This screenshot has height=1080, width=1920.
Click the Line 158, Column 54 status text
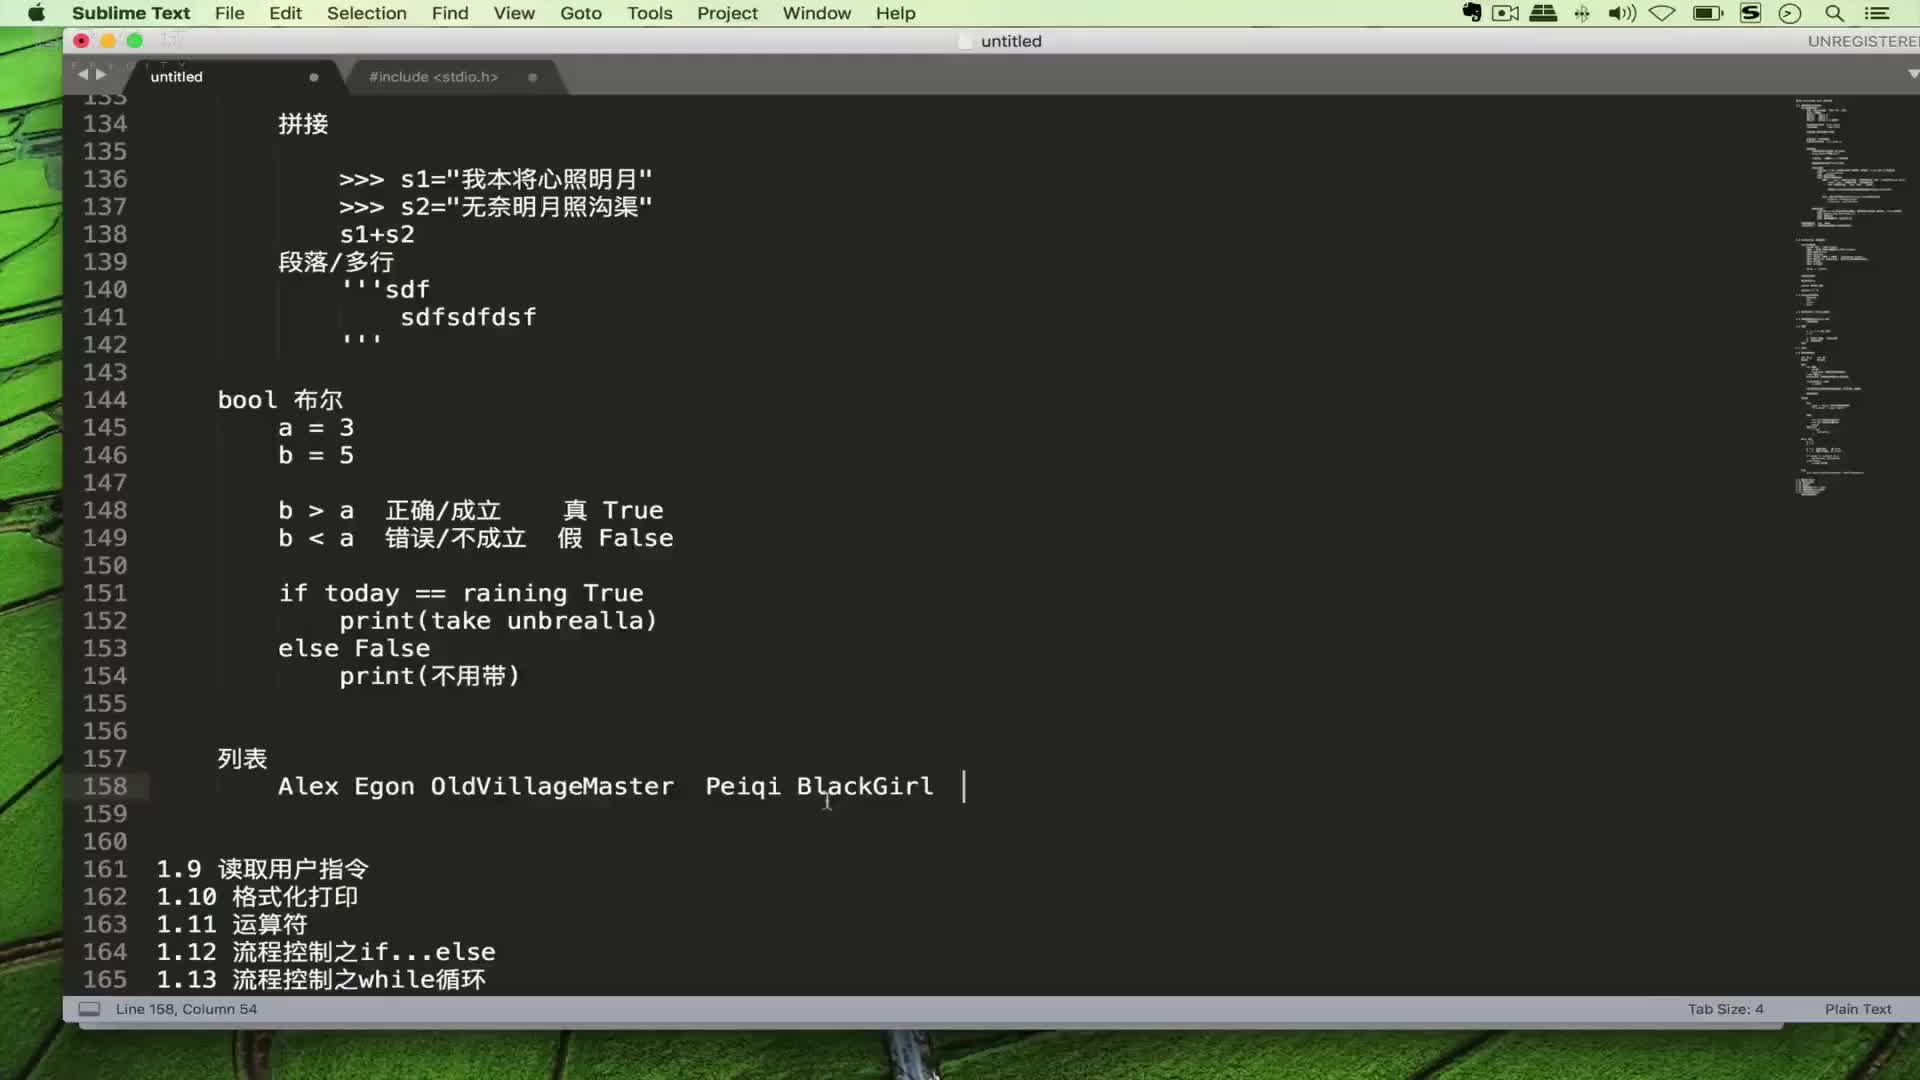pos(186,1009)
